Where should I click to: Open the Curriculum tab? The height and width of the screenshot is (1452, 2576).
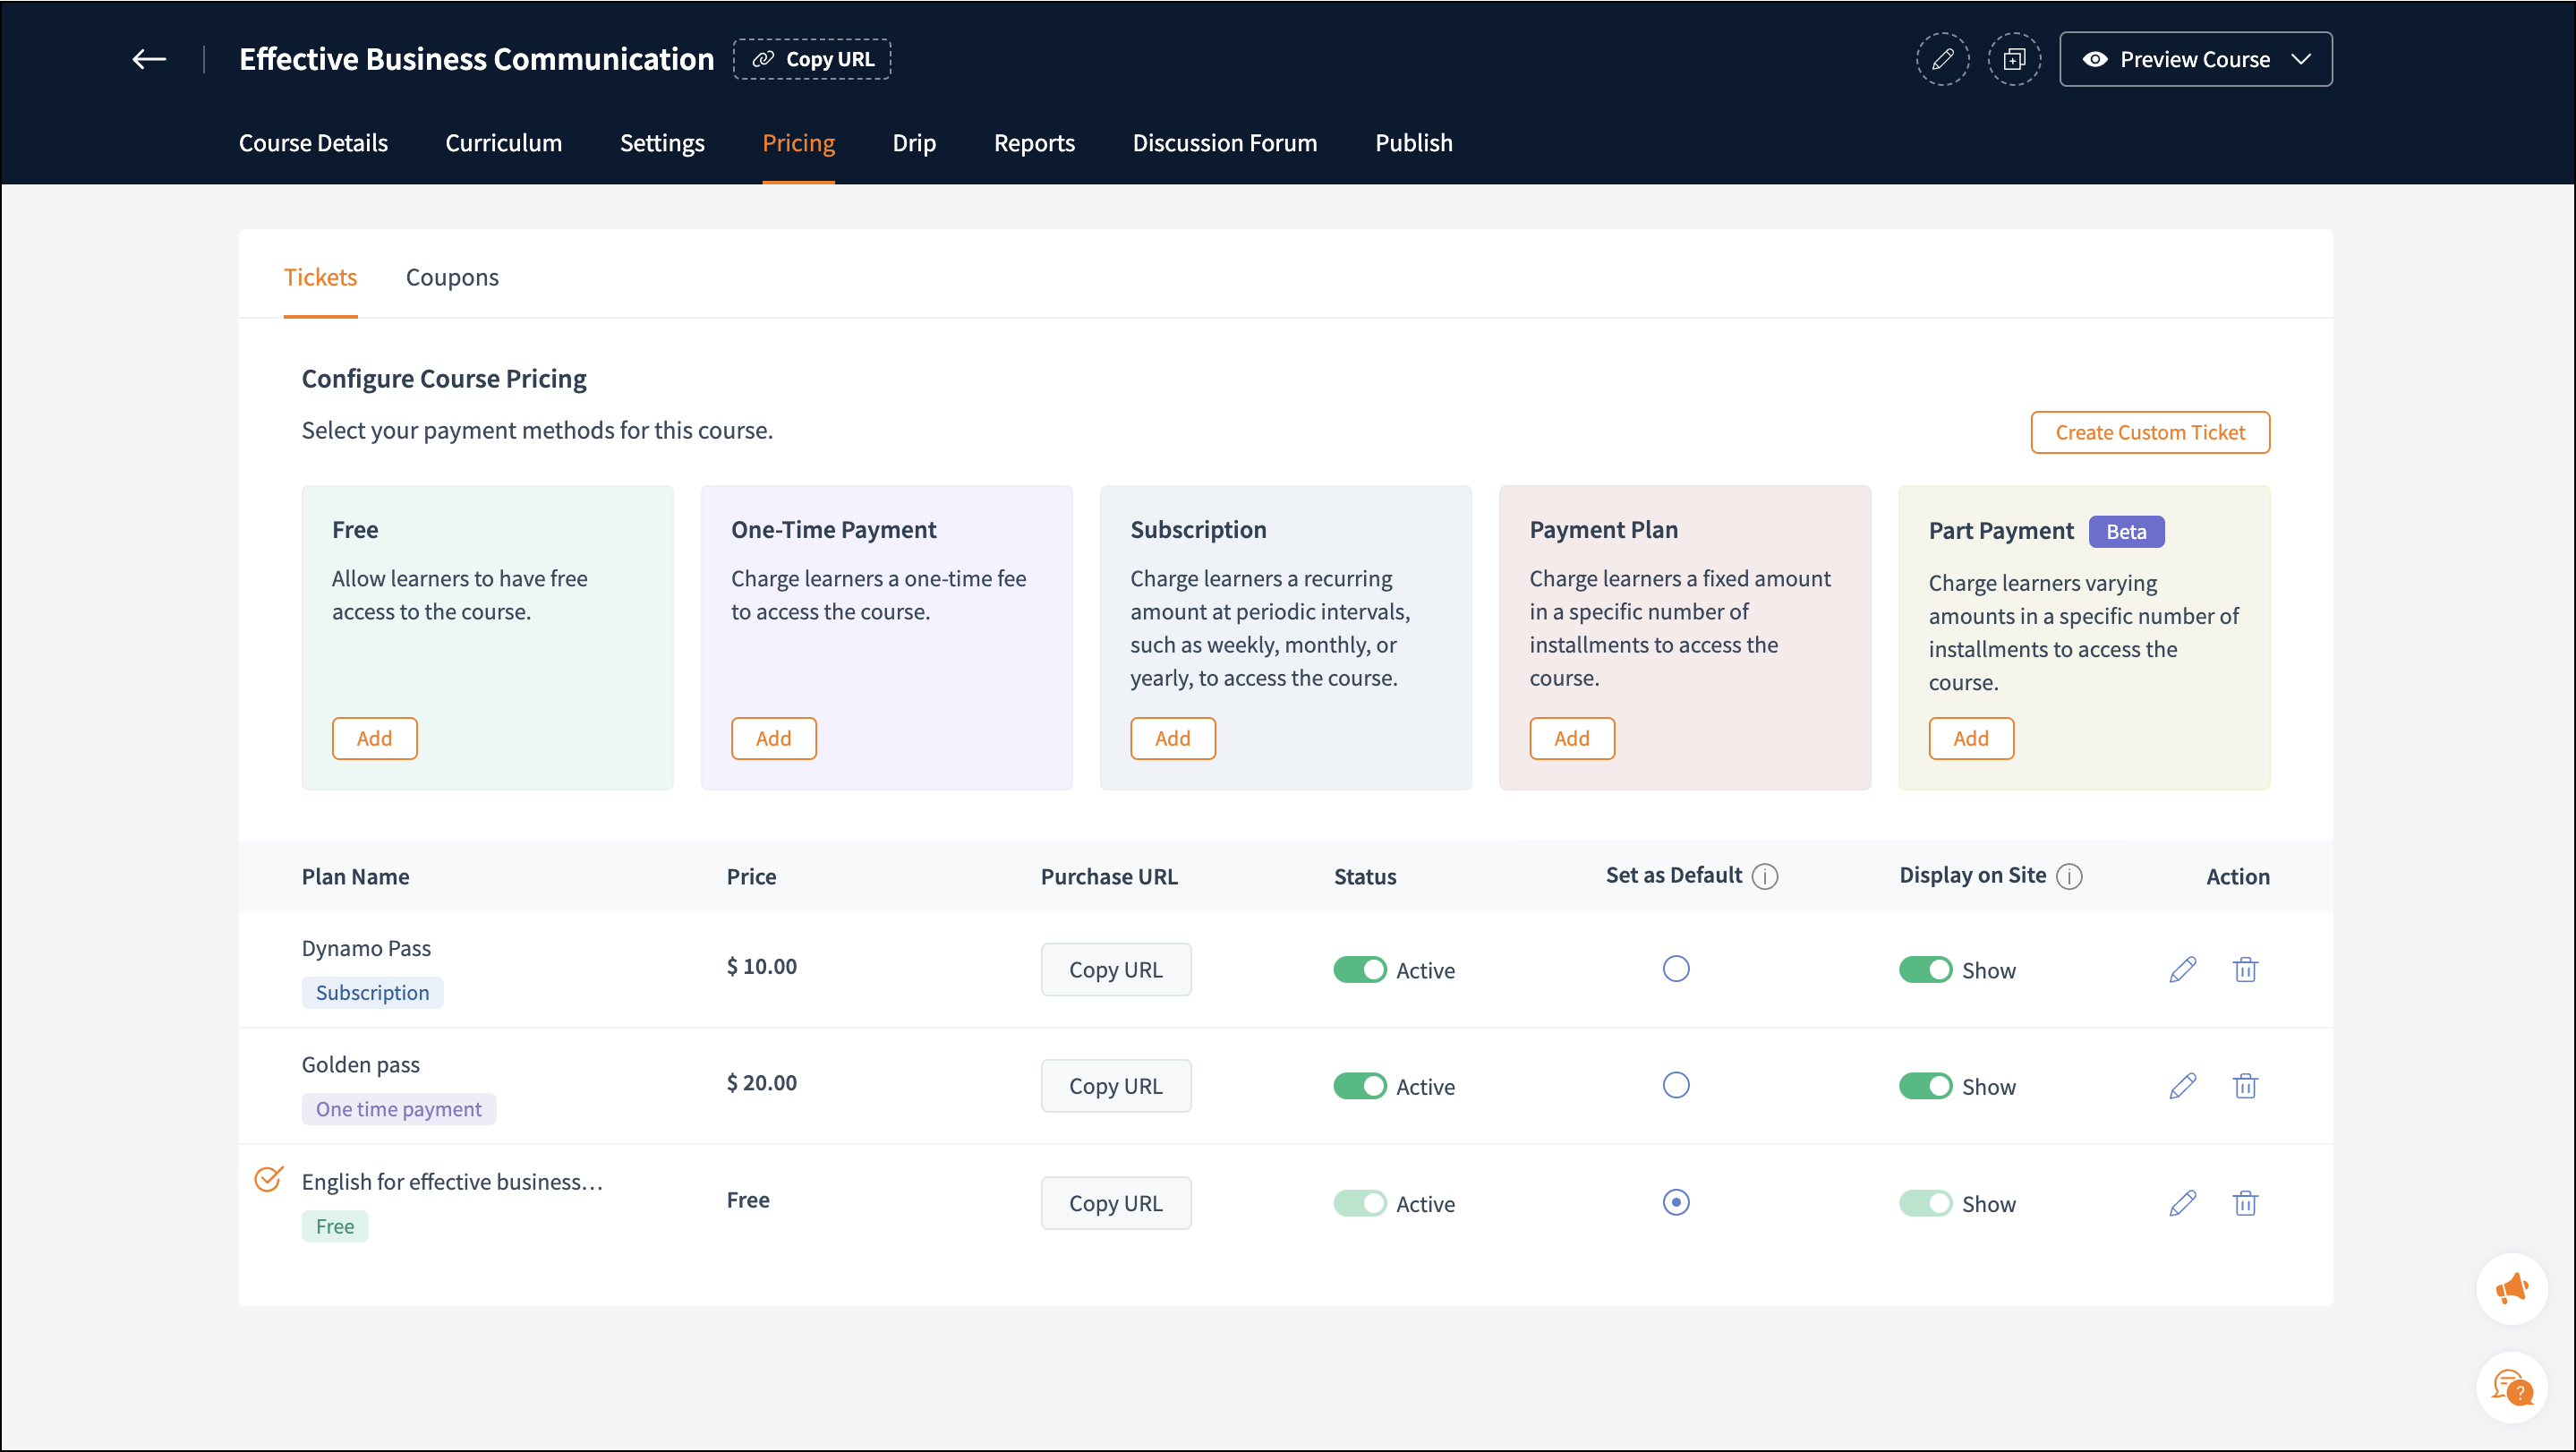pos(503,143)
